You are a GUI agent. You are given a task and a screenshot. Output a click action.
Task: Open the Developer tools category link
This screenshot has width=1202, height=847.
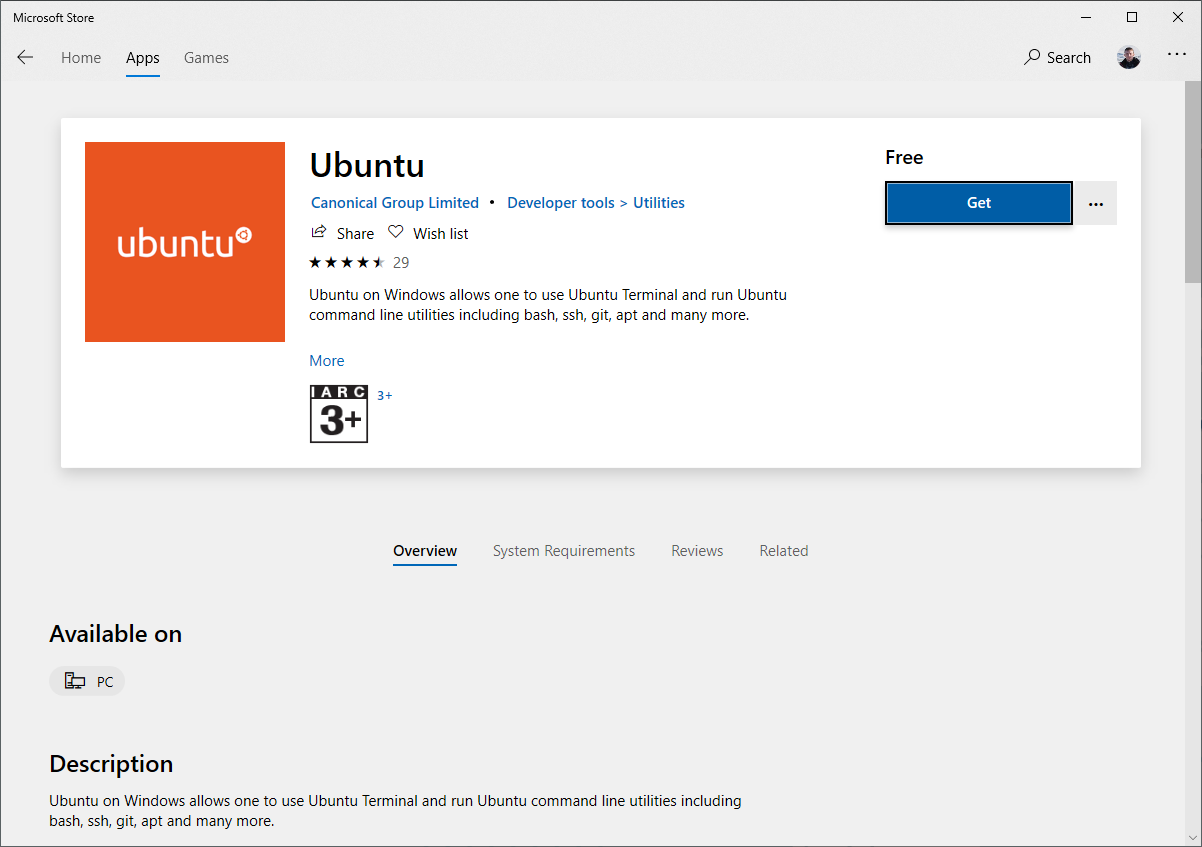(x=561, y=203)
